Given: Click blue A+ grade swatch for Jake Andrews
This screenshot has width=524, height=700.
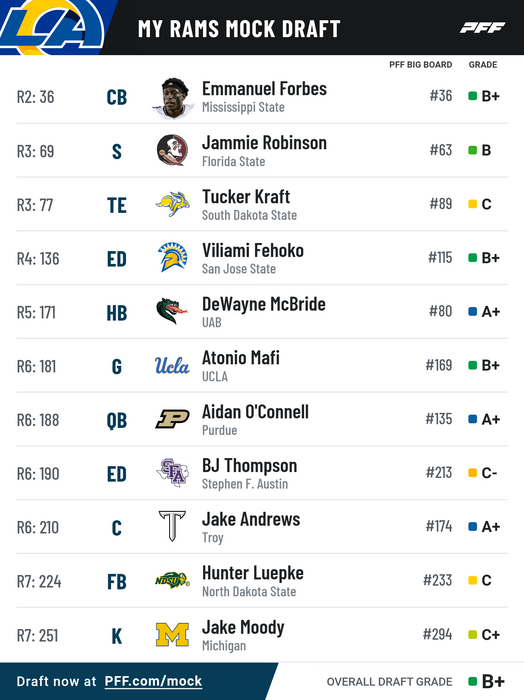Looking at the screenshot, I should (x=473, y=526).
